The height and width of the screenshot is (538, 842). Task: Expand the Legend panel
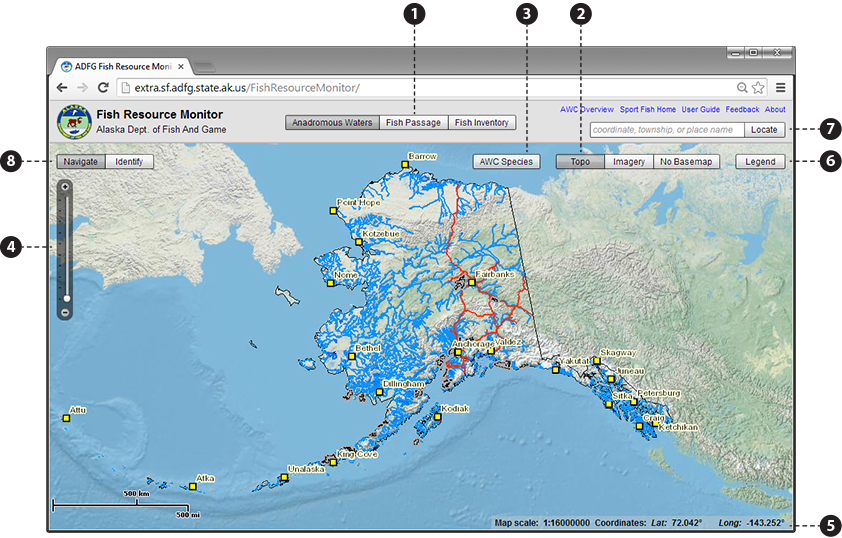point(760,161)
